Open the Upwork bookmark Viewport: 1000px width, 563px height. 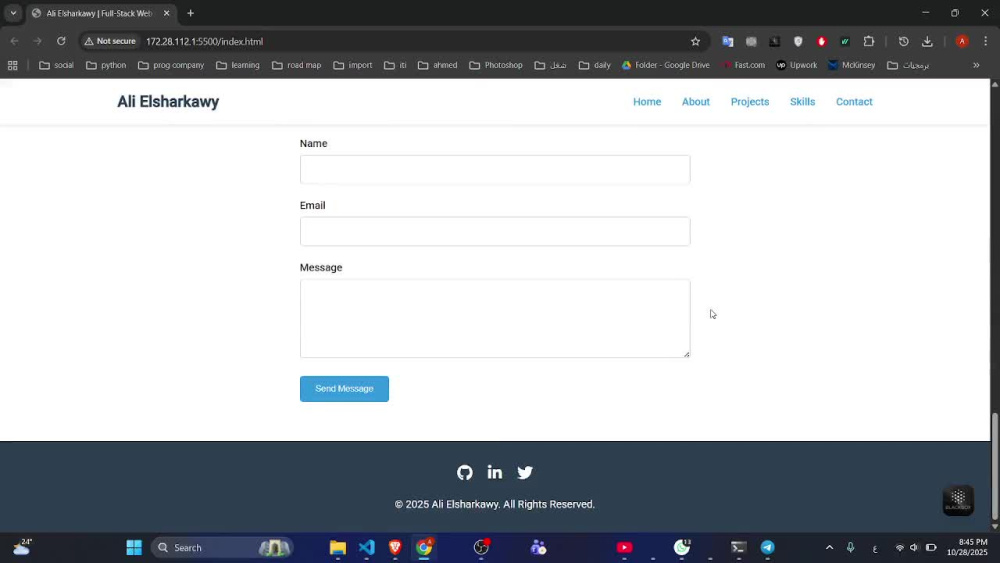pyautogui.click(x=797, y=65)
